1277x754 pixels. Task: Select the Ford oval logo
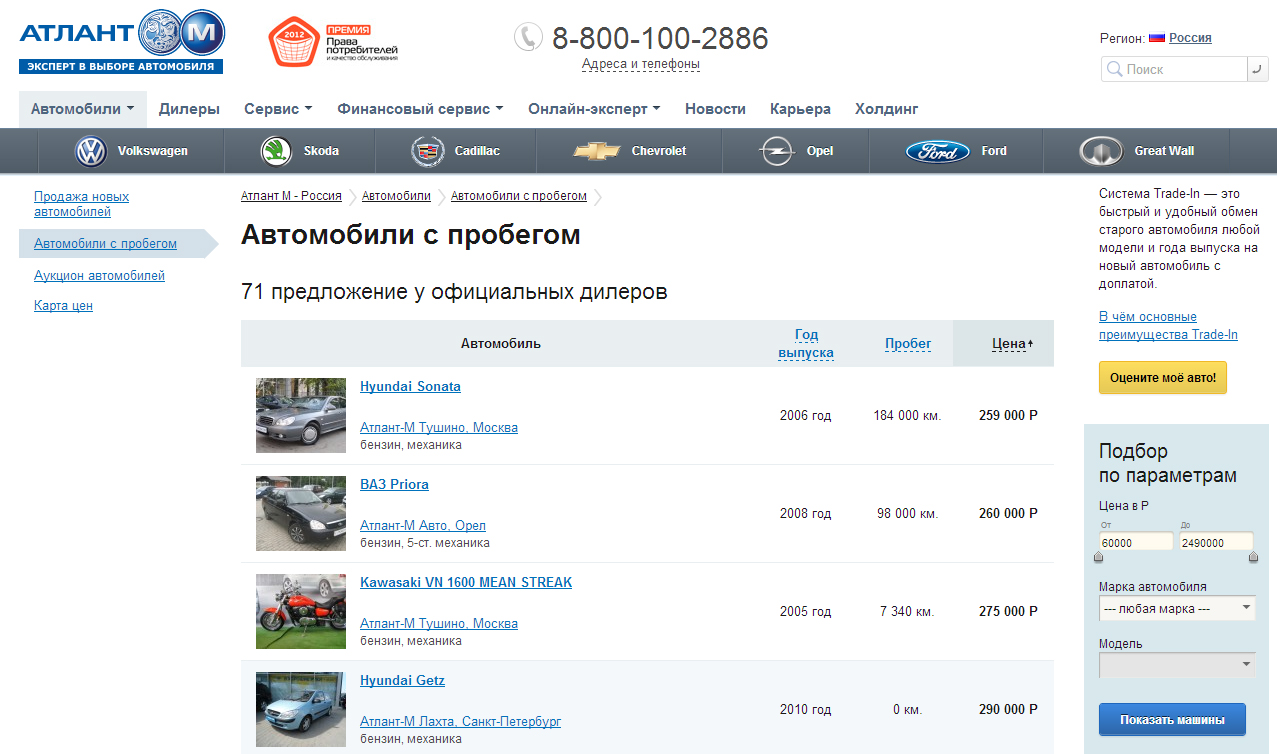click(937, 151)
